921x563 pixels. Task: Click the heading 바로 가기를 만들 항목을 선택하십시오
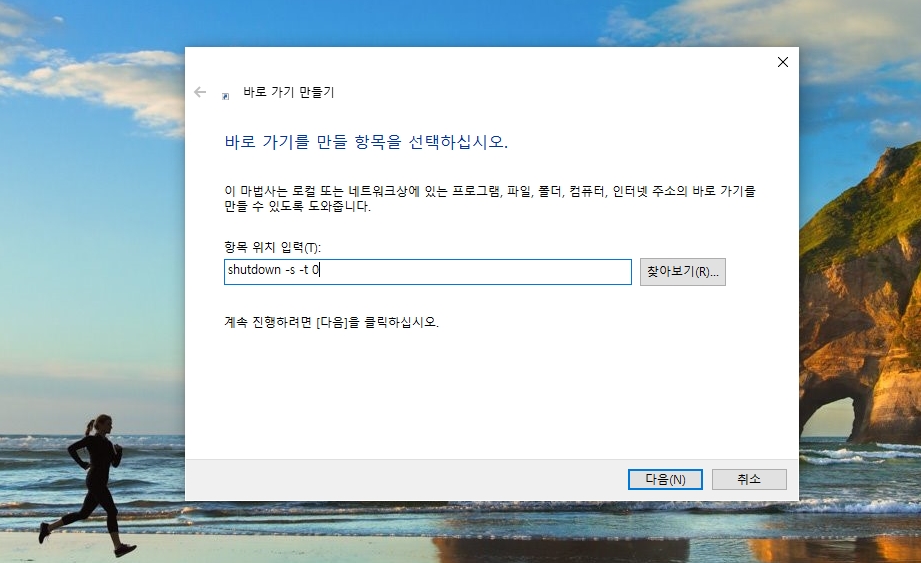366,142
